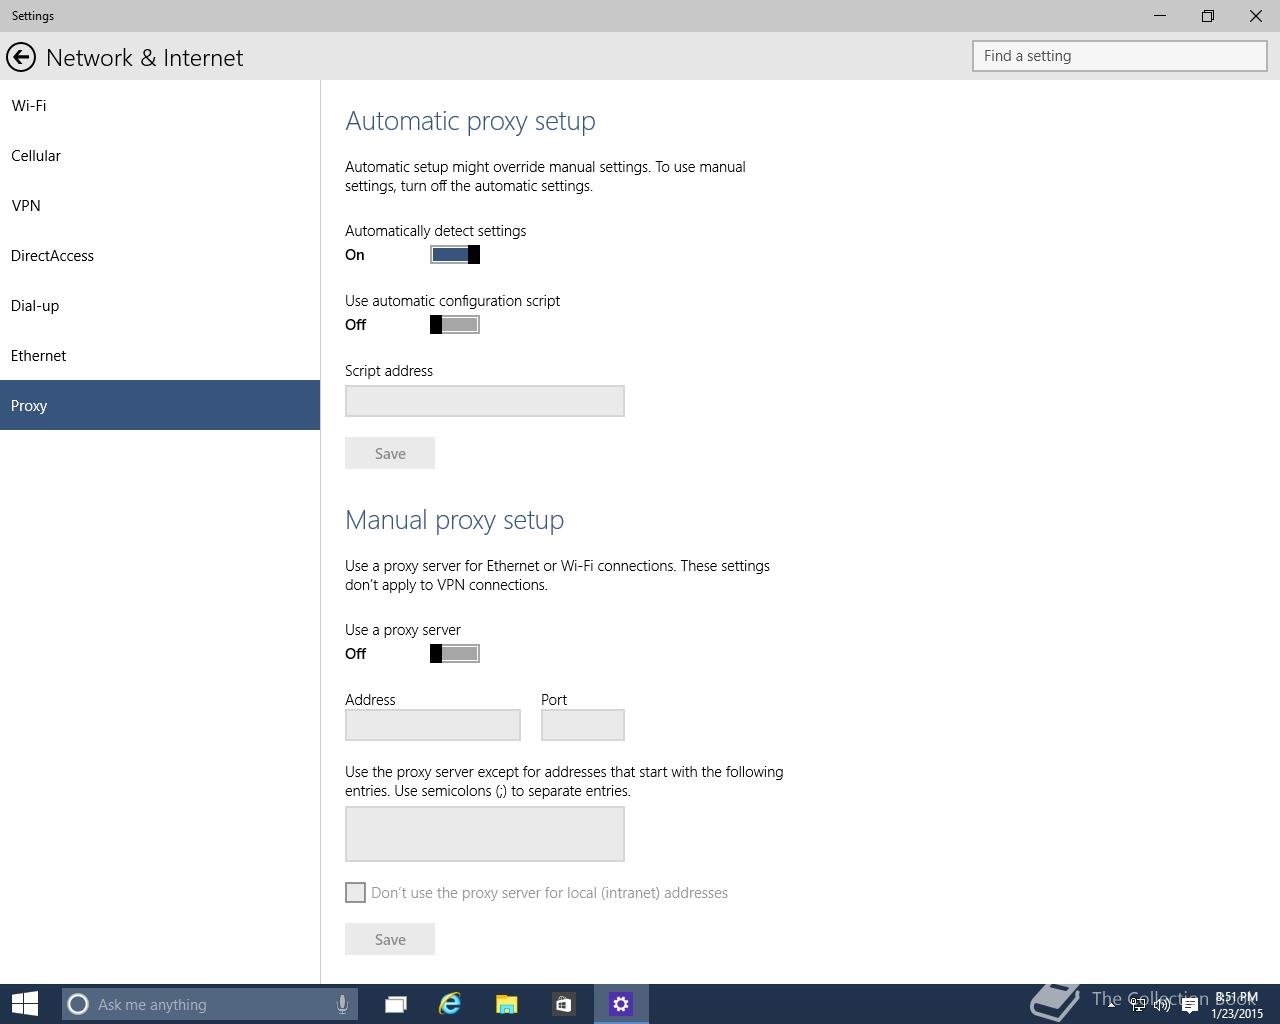Click the Port input field

pyautogui.click(x=583, y=725)
